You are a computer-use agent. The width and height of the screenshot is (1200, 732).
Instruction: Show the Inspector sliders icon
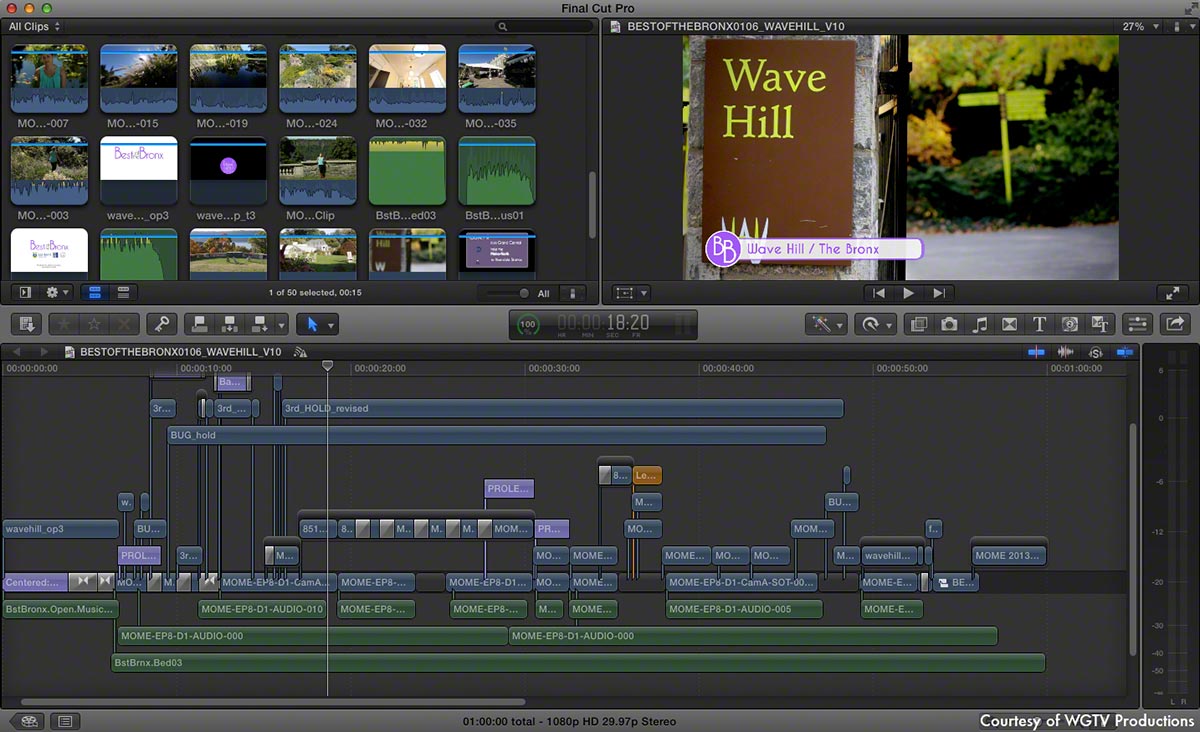click(1137, 324)
